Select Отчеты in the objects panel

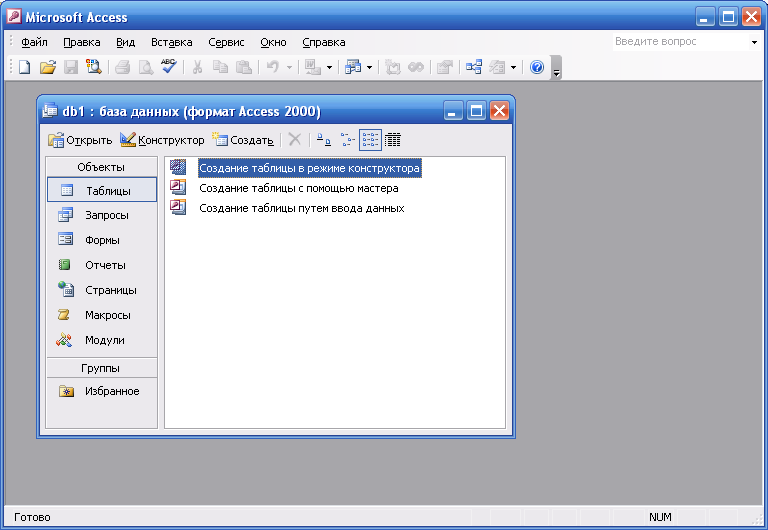(102, 265)
